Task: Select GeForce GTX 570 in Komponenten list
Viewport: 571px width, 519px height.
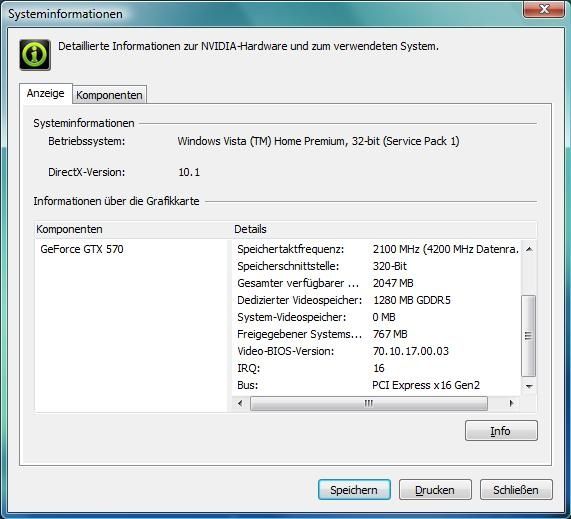Action: pyautogui.click(x=82, y=249)
